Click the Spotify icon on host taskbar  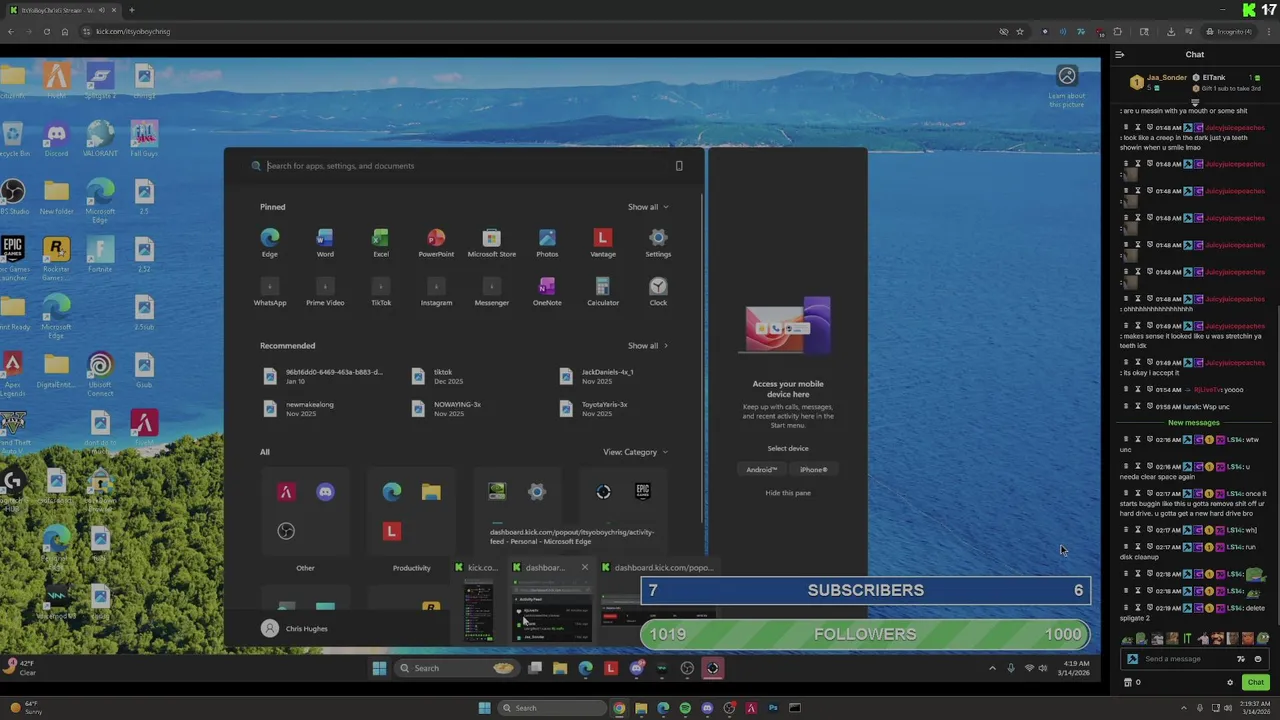pyautogui.click(x=685, y=708)
